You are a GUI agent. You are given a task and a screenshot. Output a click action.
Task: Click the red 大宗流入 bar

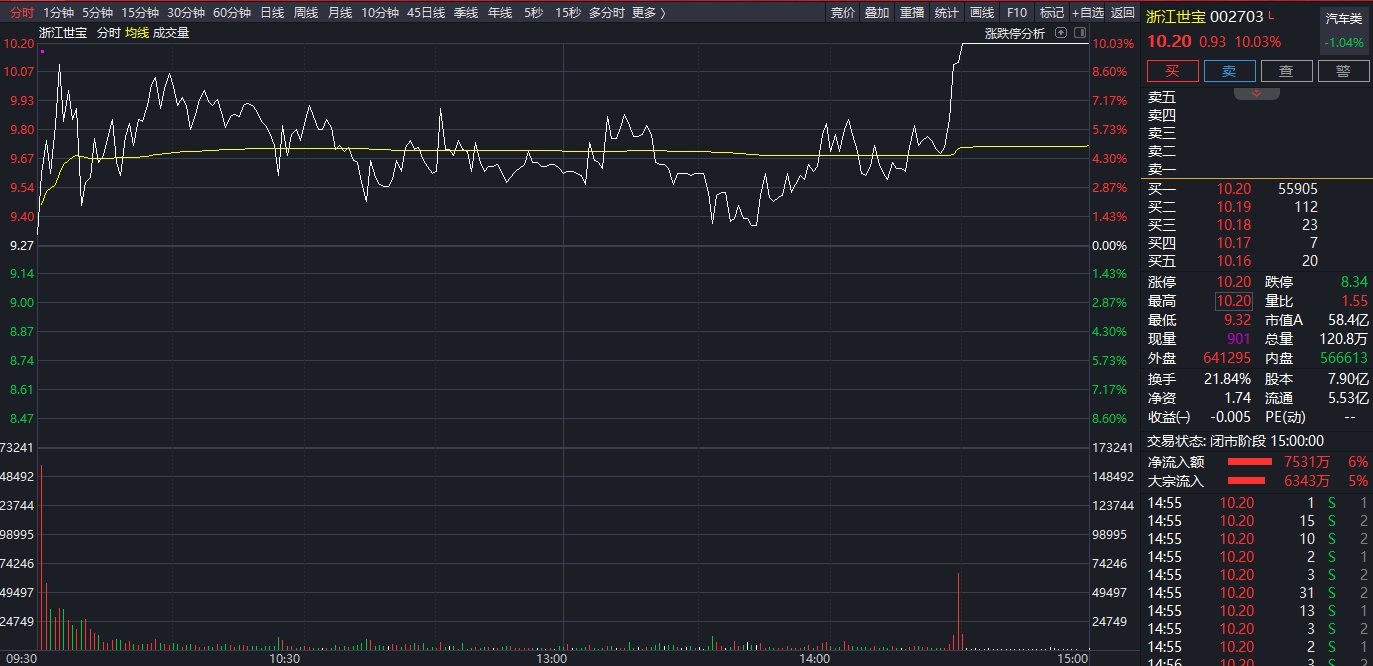1246,481
